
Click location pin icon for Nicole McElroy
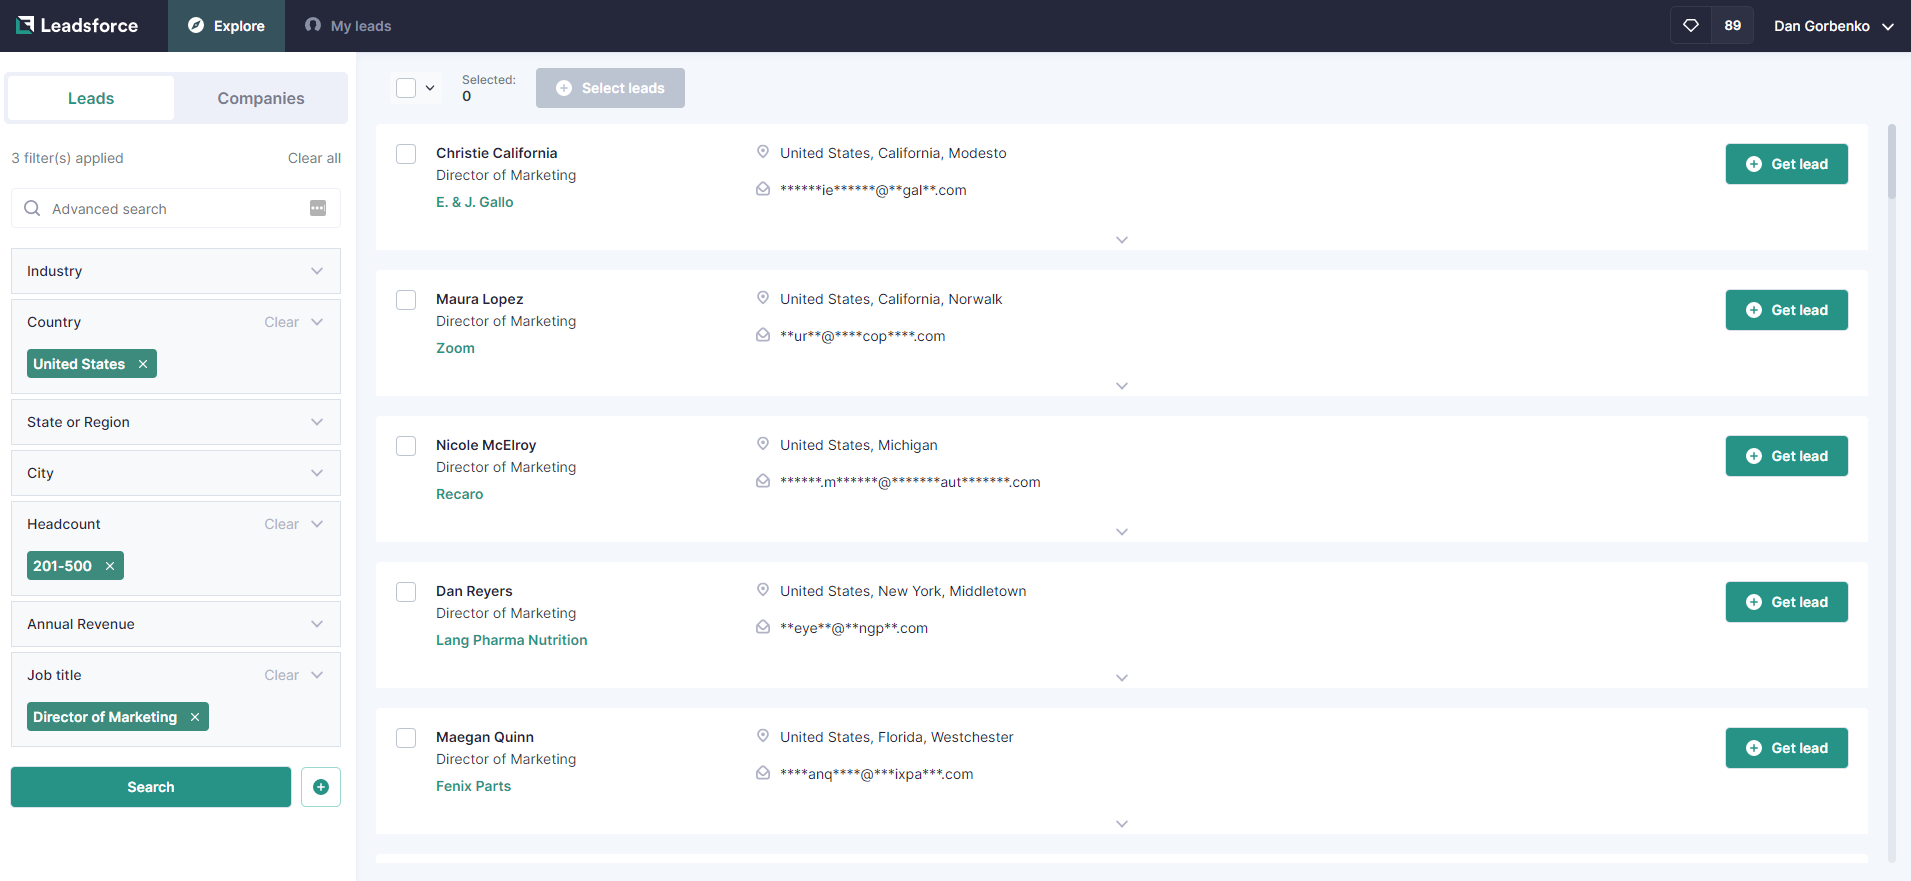763,444
